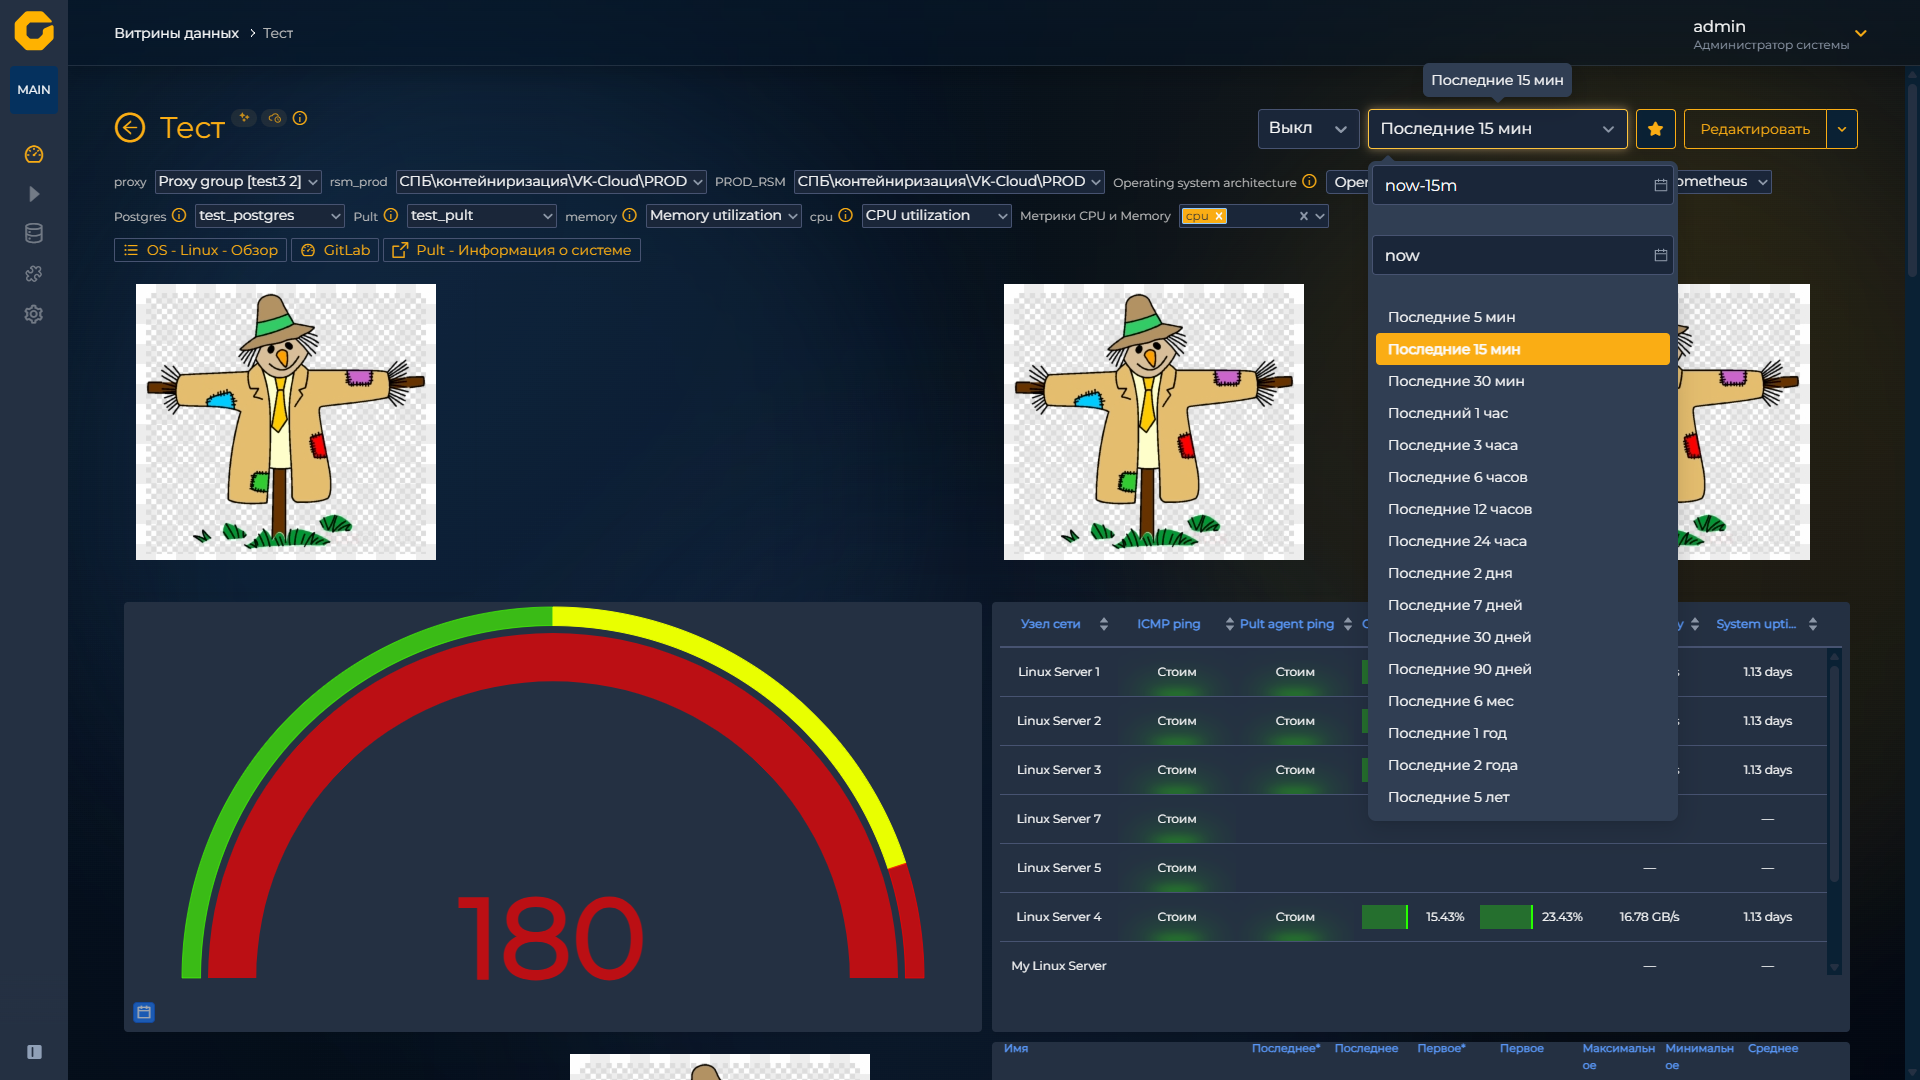The image size is (1920, 1080).
Task: Collapse the Последние 15 мин time dropdown
Action: [x=1497, y=129]
